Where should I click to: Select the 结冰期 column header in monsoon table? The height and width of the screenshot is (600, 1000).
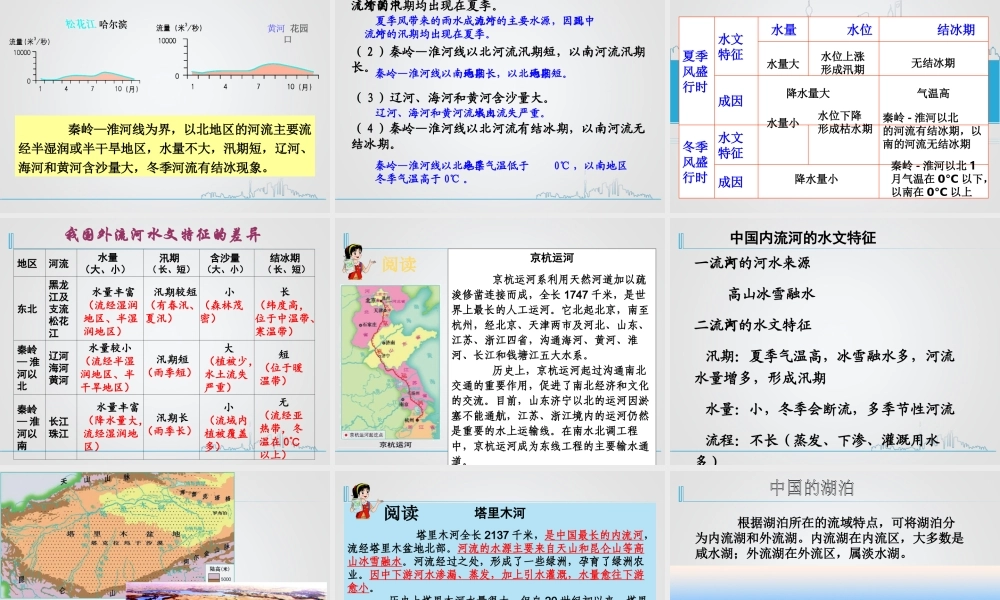955,30
